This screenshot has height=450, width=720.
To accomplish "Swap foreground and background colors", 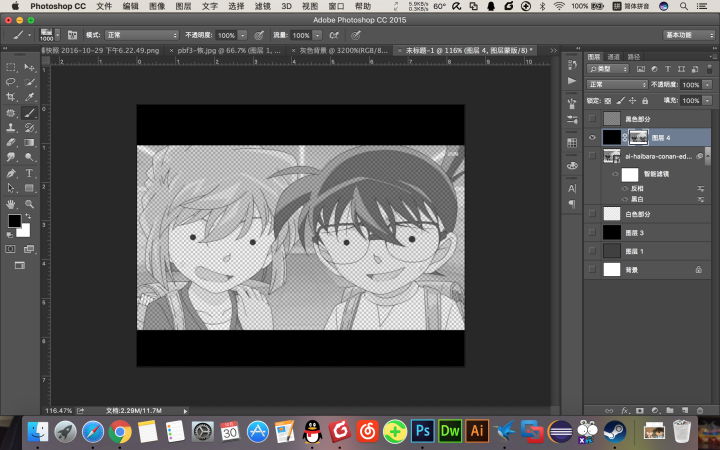I will click(28, 216).
